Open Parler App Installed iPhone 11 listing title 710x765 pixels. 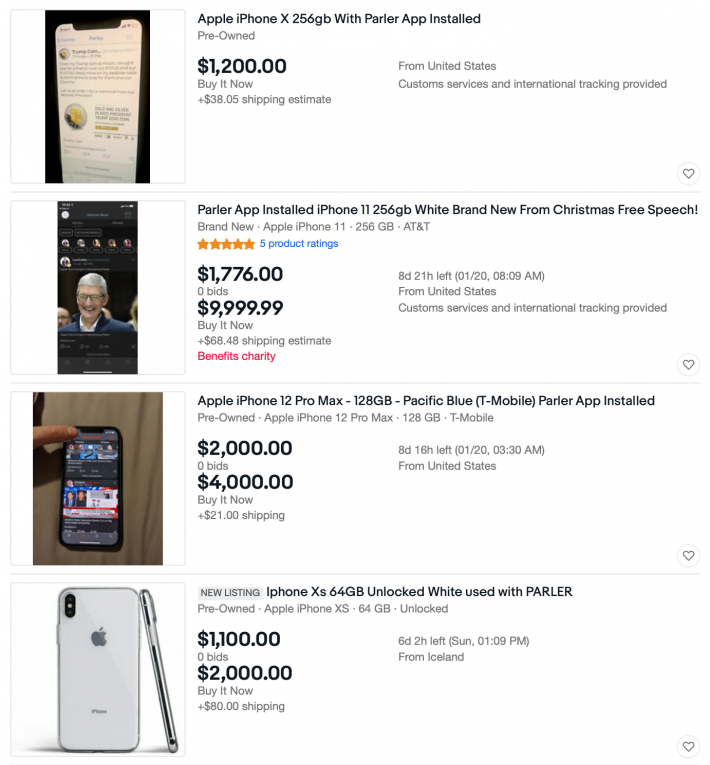[x=447, y=210]
